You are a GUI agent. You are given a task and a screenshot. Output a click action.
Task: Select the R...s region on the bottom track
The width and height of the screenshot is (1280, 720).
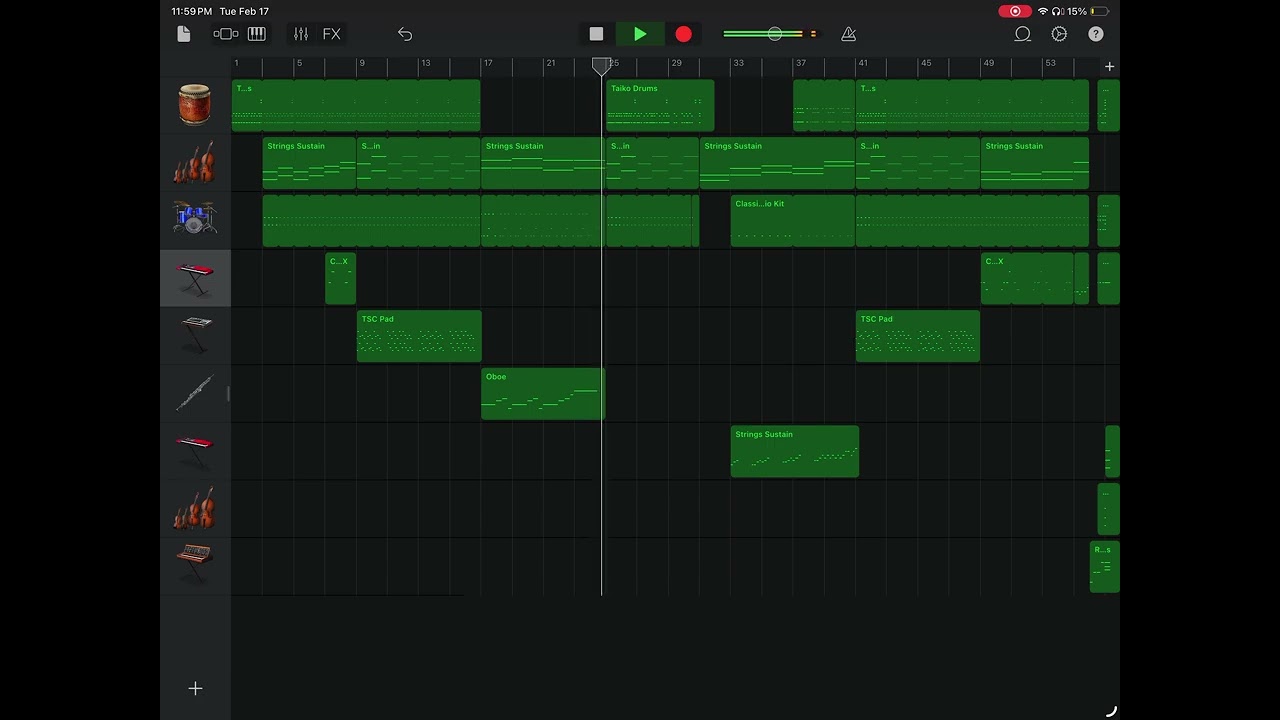coord(1105,567)
